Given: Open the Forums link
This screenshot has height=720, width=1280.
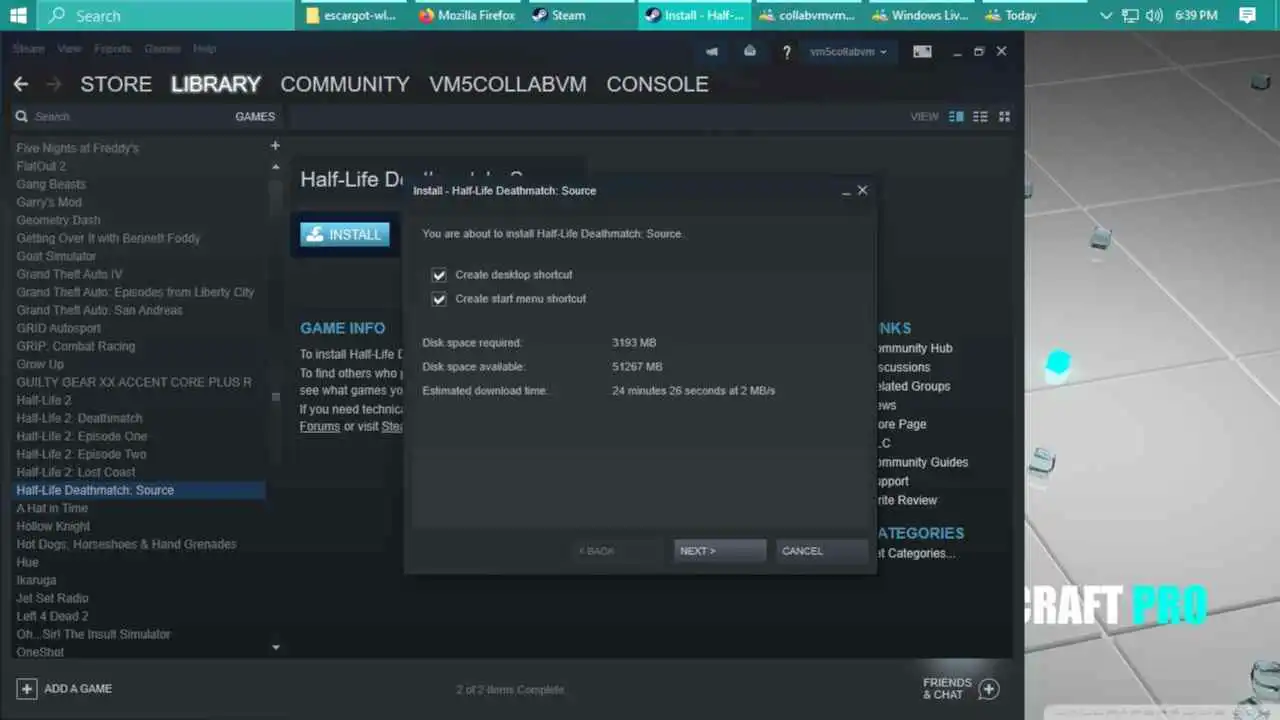Looking at the screenshot, I should 320,427.
